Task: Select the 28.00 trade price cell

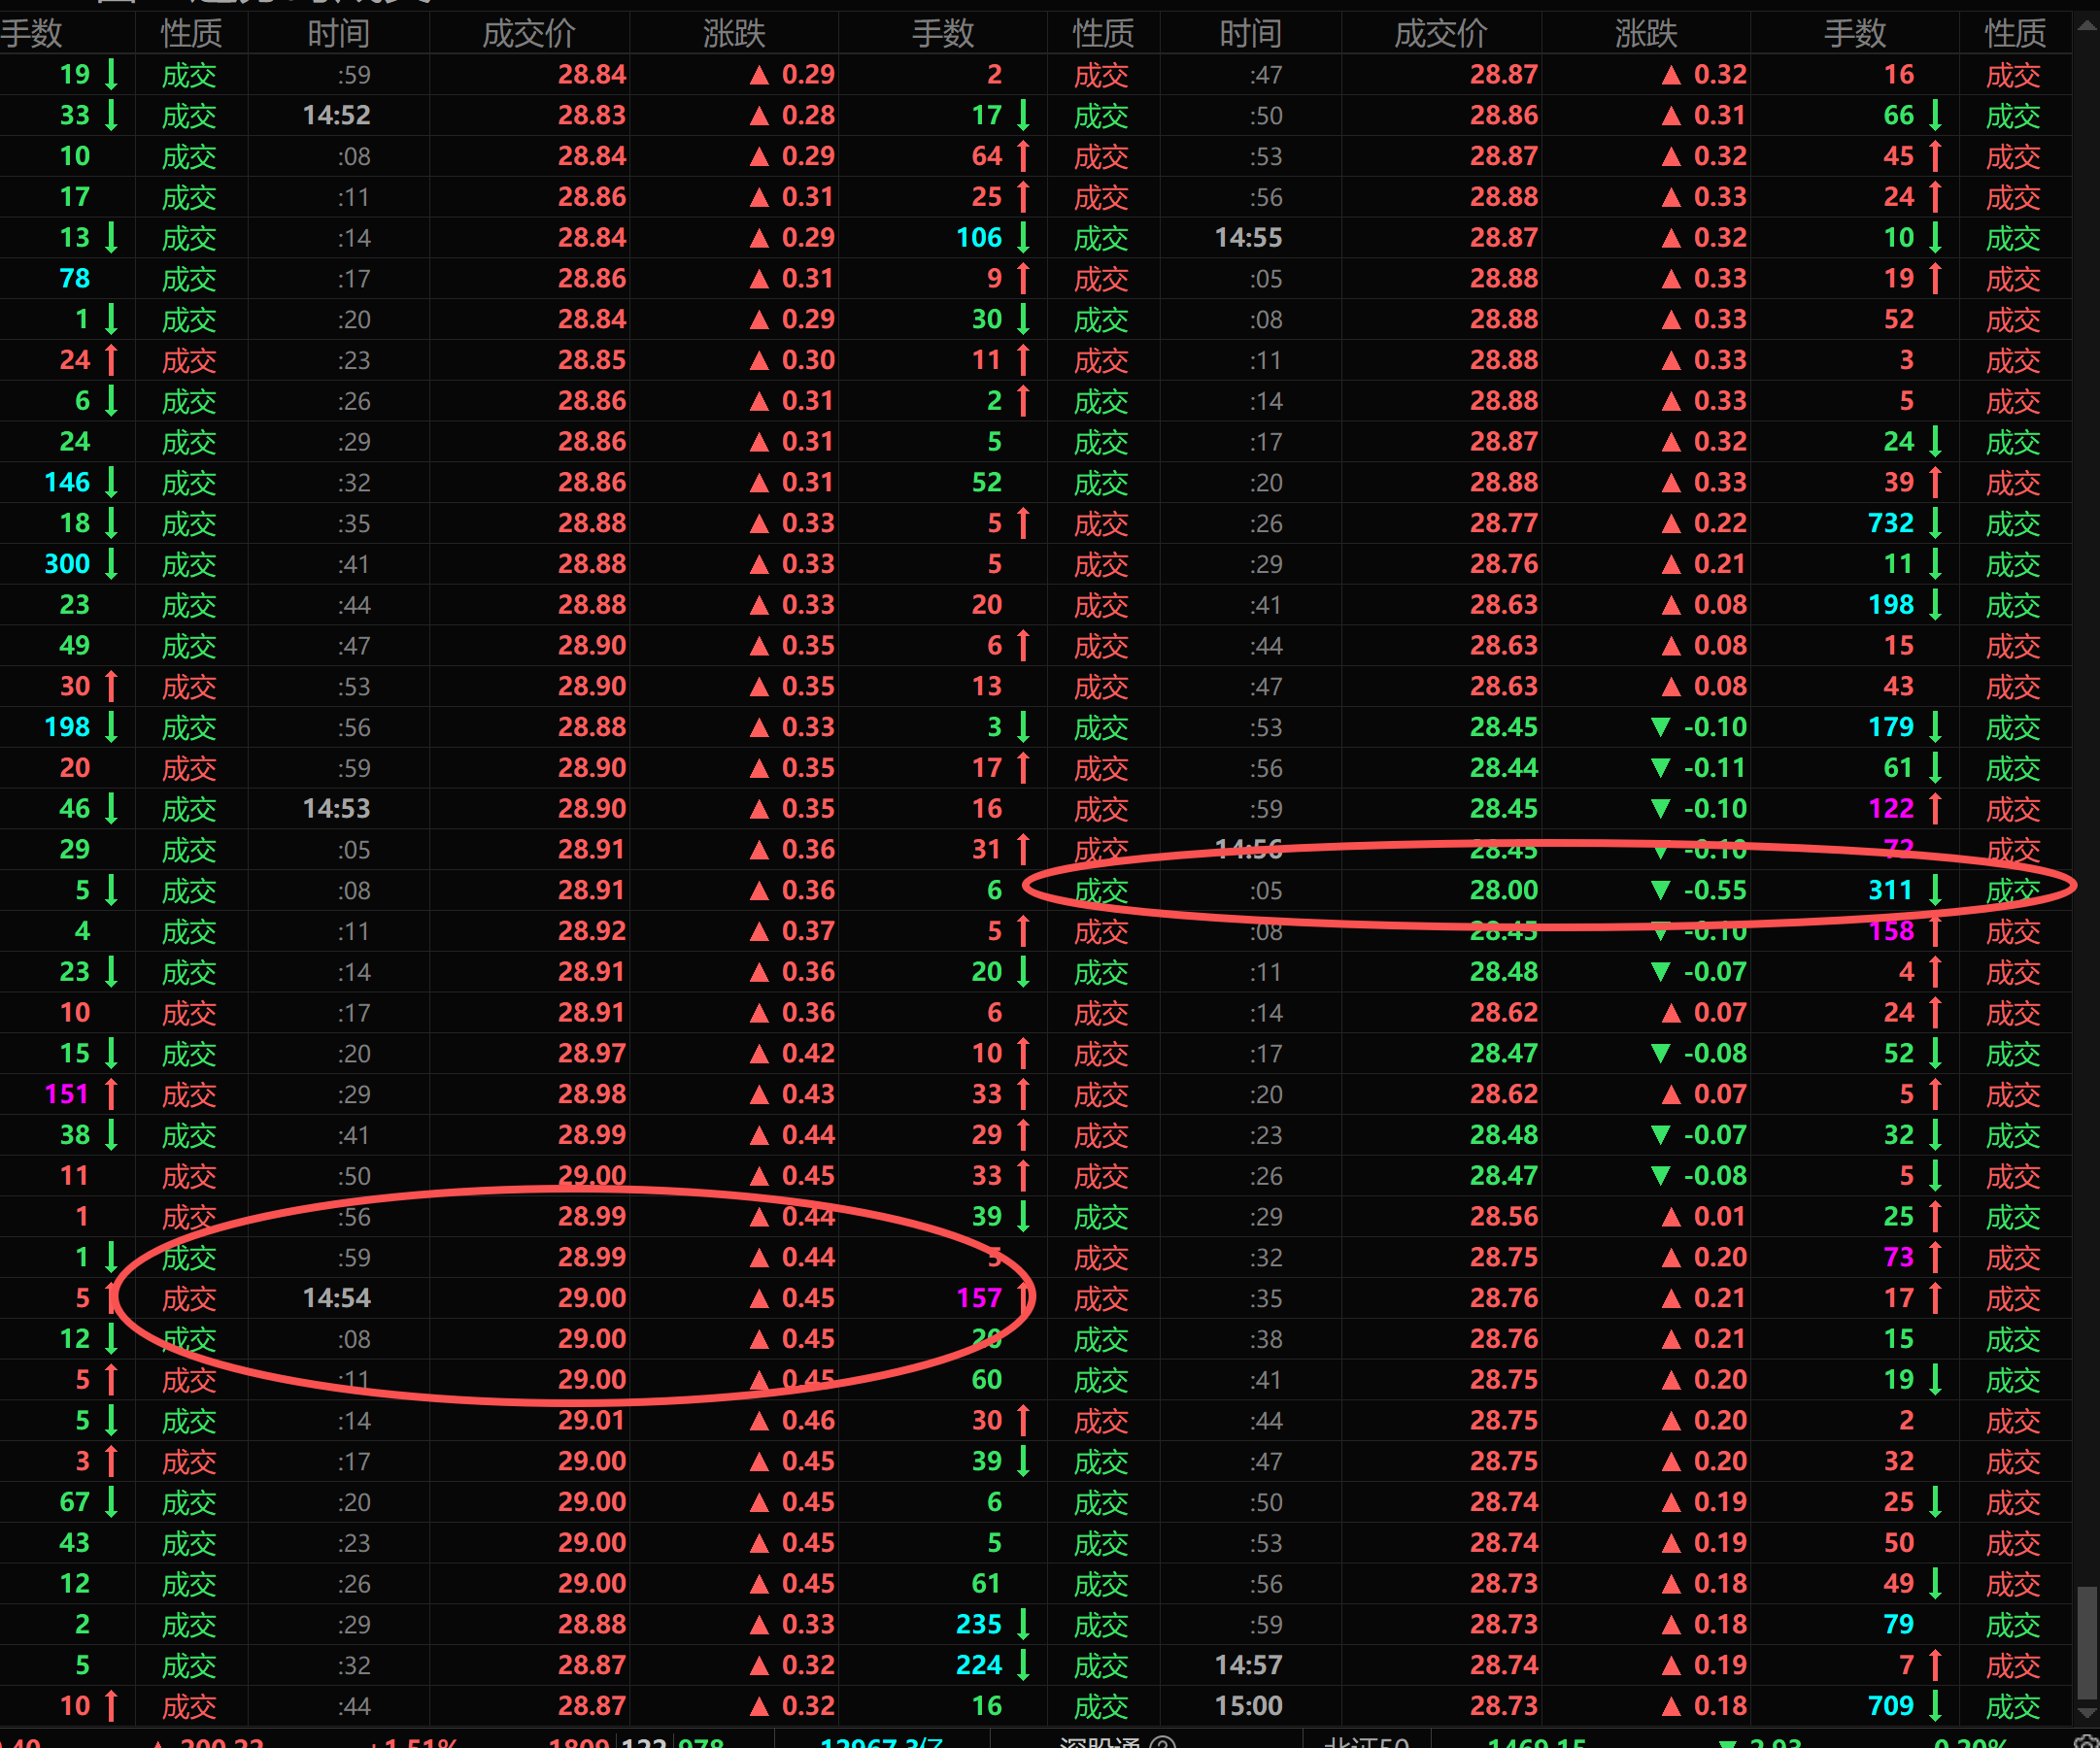Action: 1503,890
